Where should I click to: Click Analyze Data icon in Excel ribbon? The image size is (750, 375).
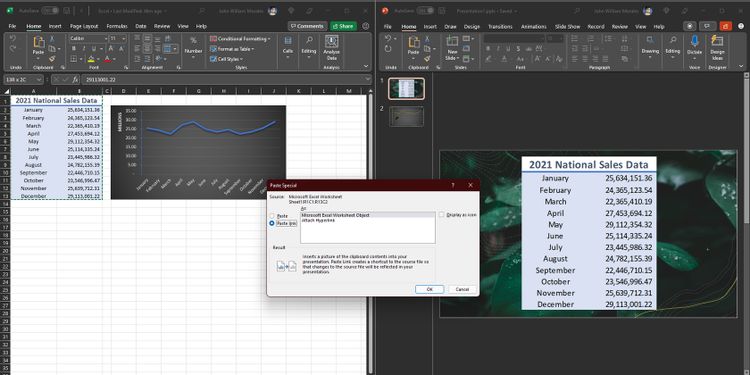coord(331,42)
